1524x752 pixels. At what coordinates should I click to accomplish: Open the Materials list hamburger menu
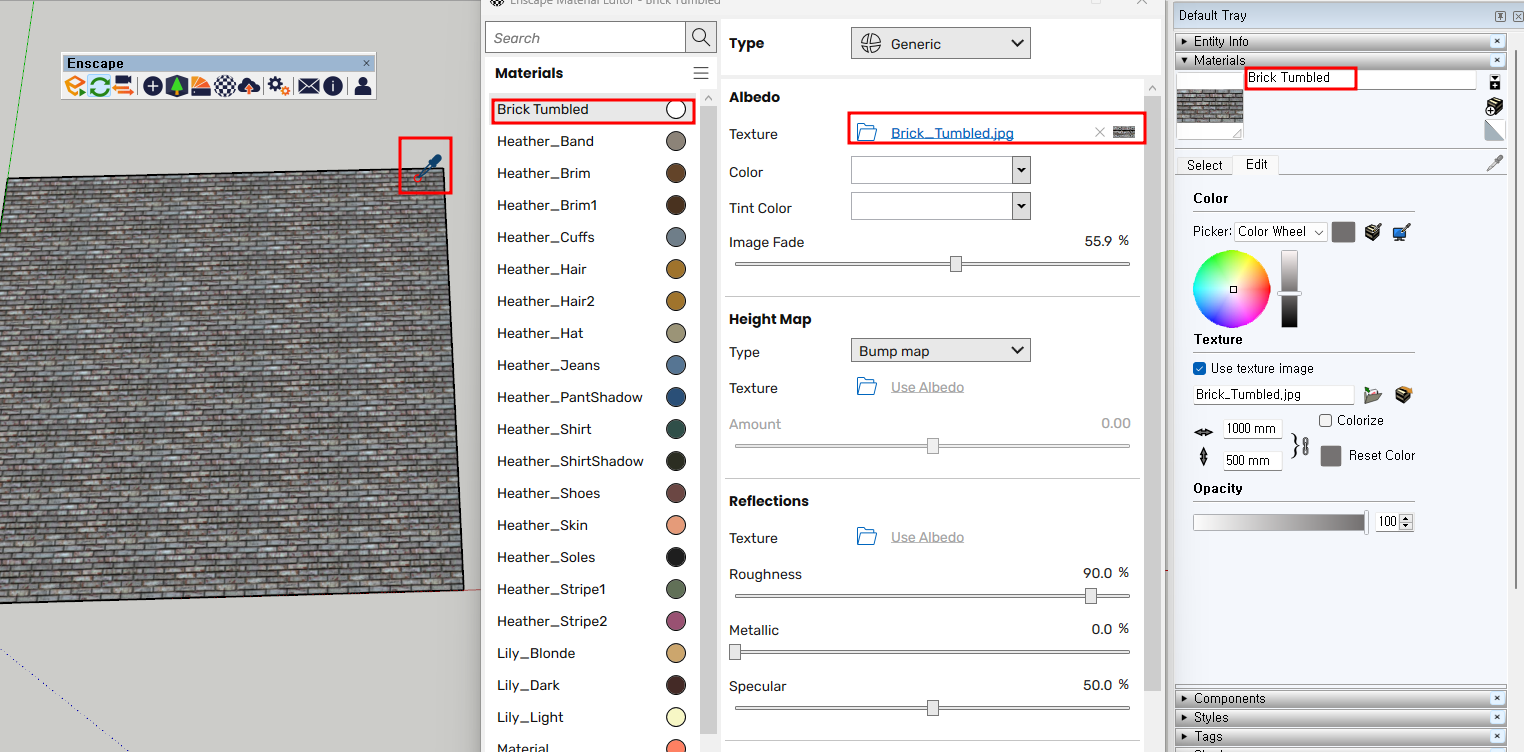point(701,73)
